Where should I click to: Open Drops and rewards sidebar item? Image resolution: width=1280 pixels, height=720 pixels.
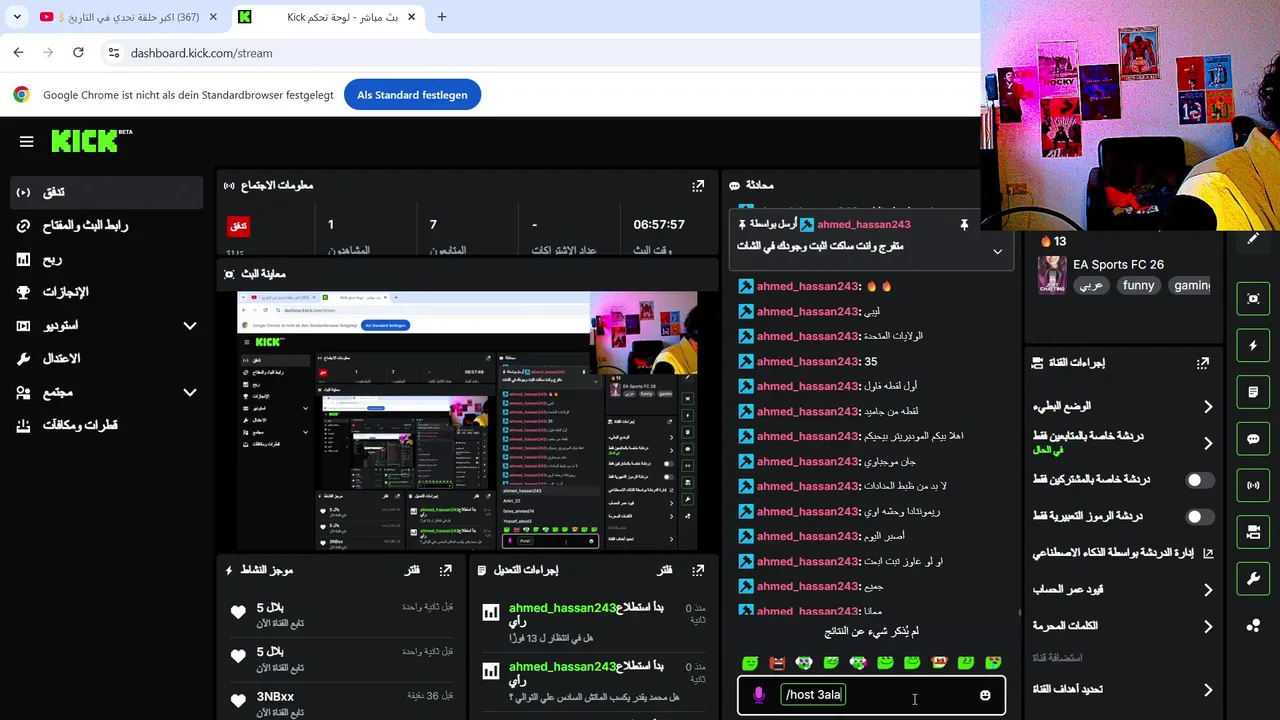point(106,425)
